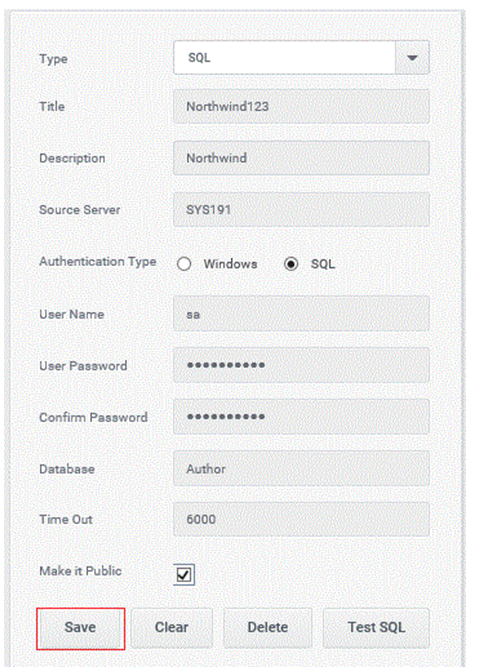Open the Type dropdown arrow
This screenshot has width=480, height=669.
point(412,58)
